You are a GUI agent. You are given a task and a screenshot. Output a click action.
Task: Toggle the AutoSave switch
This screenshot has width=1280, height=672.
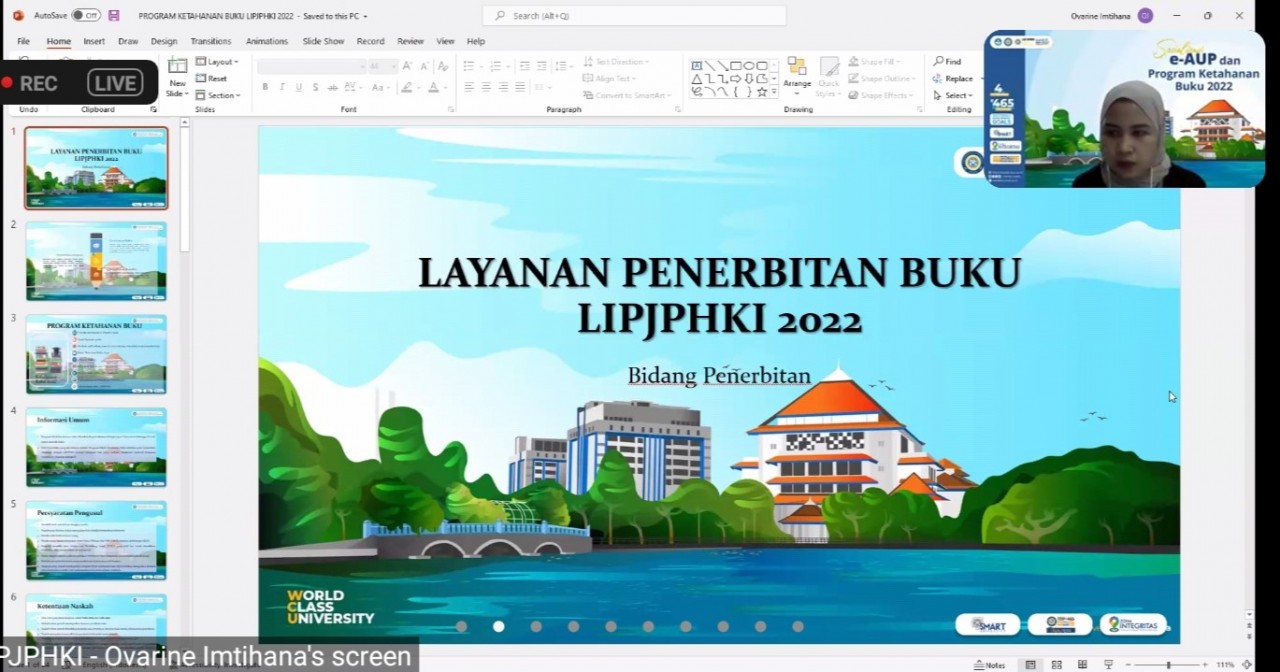[x=85, y=16]
